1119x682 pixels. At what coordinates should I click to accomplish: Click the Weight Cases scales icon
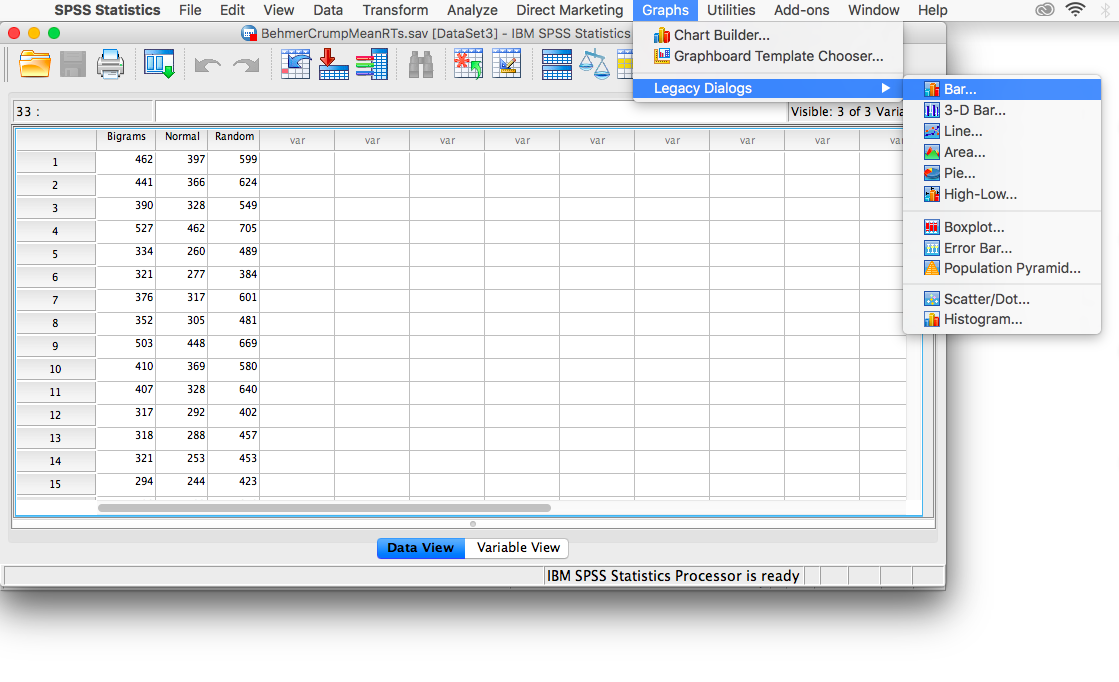(x=594, y=65)
